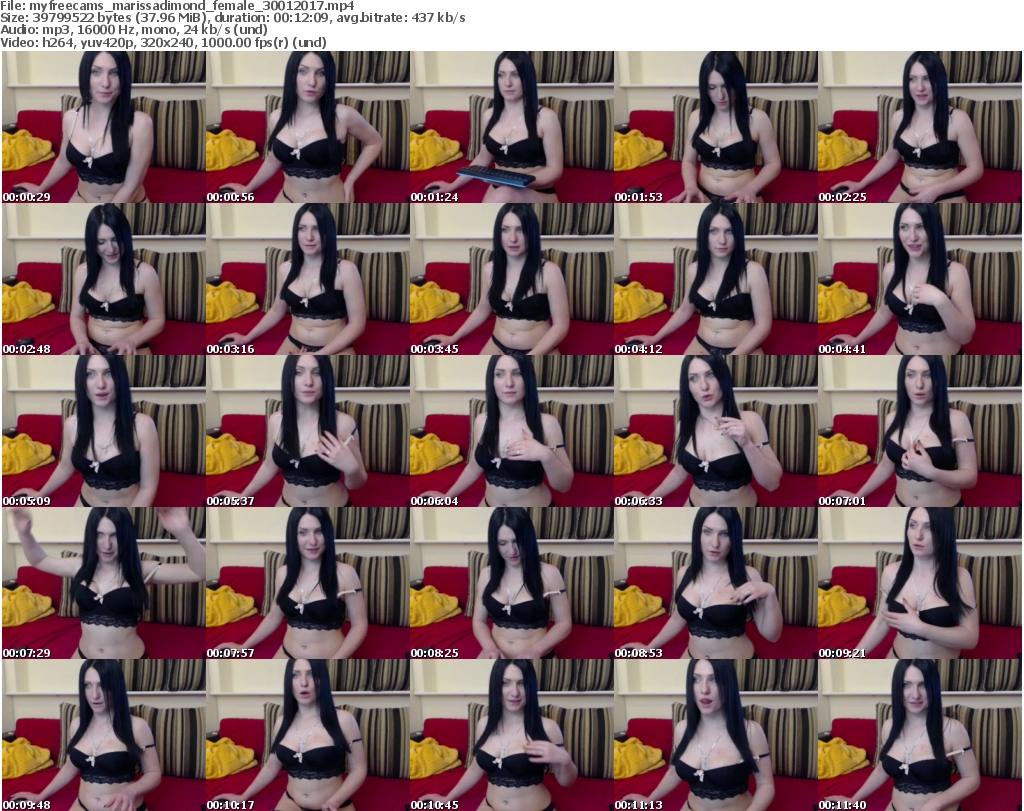Image resolution: width=1024 pixels, height=811 pixels.
Task: Select the thumbnail frame stamped 00:00:29
Action: click(x=104, y=127)
